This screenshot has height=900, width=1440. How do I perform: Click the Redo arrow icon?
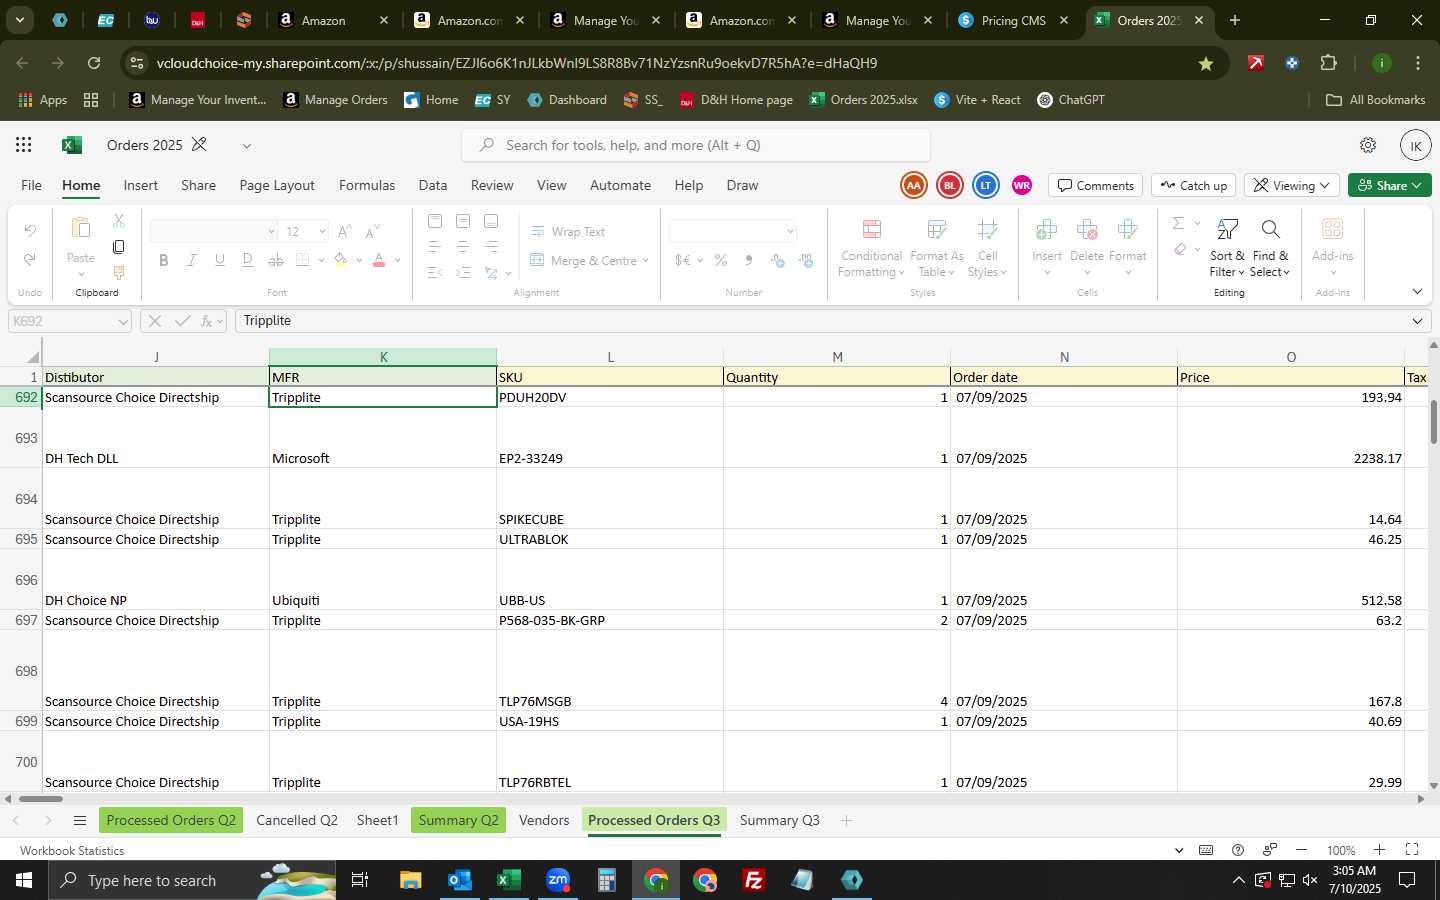(30, 260)
